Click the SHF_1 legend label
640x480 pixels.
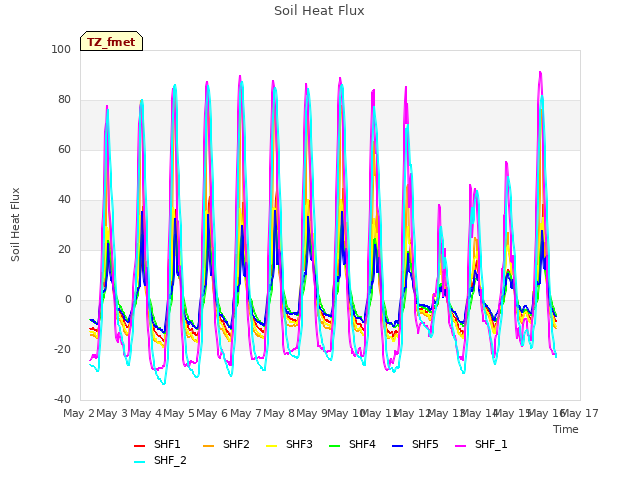[x=491, y=444]
